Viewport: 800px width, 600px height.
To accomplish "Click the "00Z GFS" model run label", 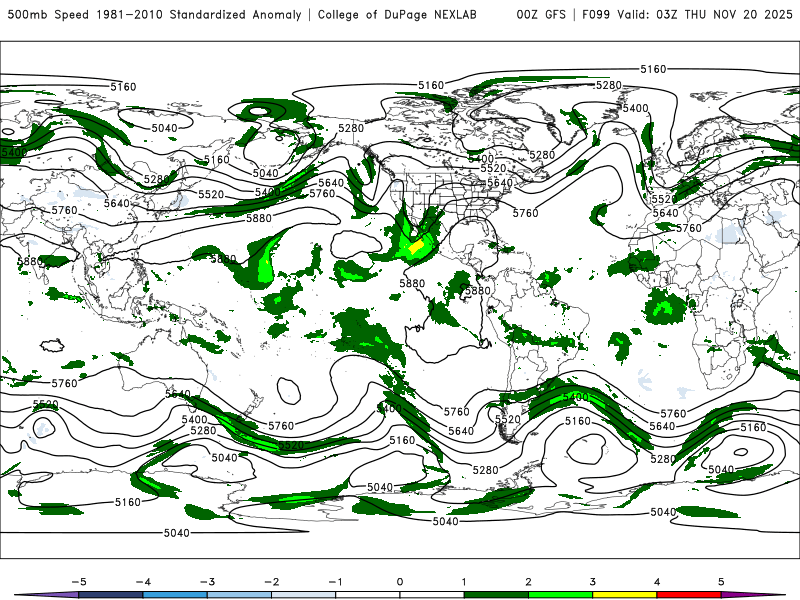I will coord(541,14).
